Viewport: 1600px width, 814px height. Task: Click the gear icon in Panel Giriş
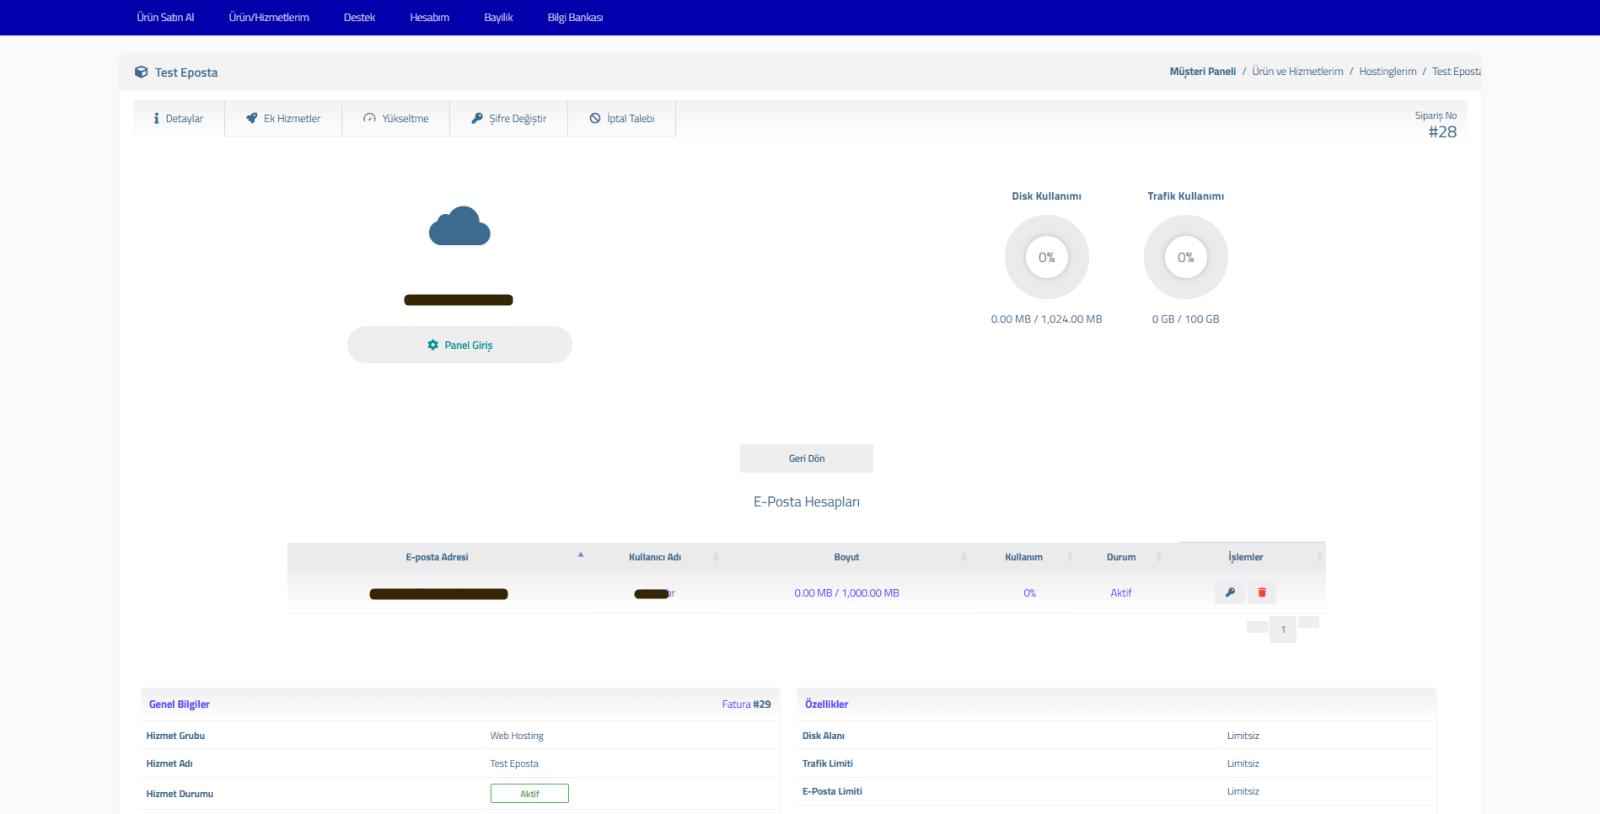[x=433, y=345]
